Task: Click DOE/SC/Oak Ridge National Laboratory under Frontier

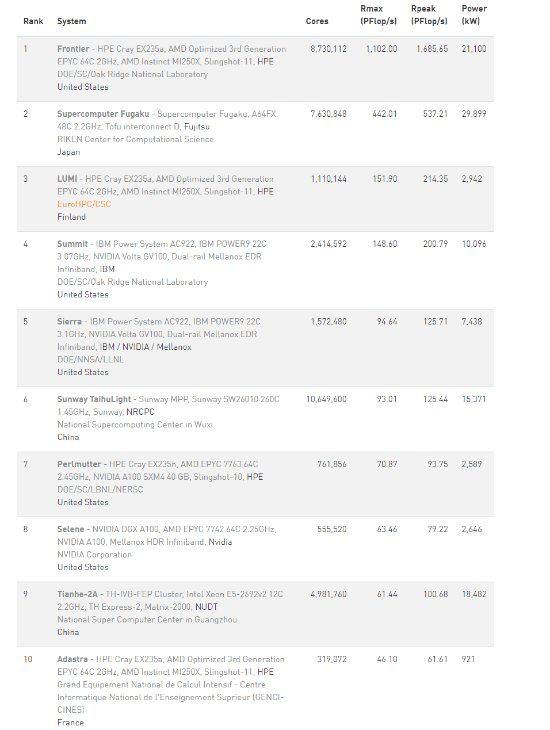Action: tap(132, 74)
